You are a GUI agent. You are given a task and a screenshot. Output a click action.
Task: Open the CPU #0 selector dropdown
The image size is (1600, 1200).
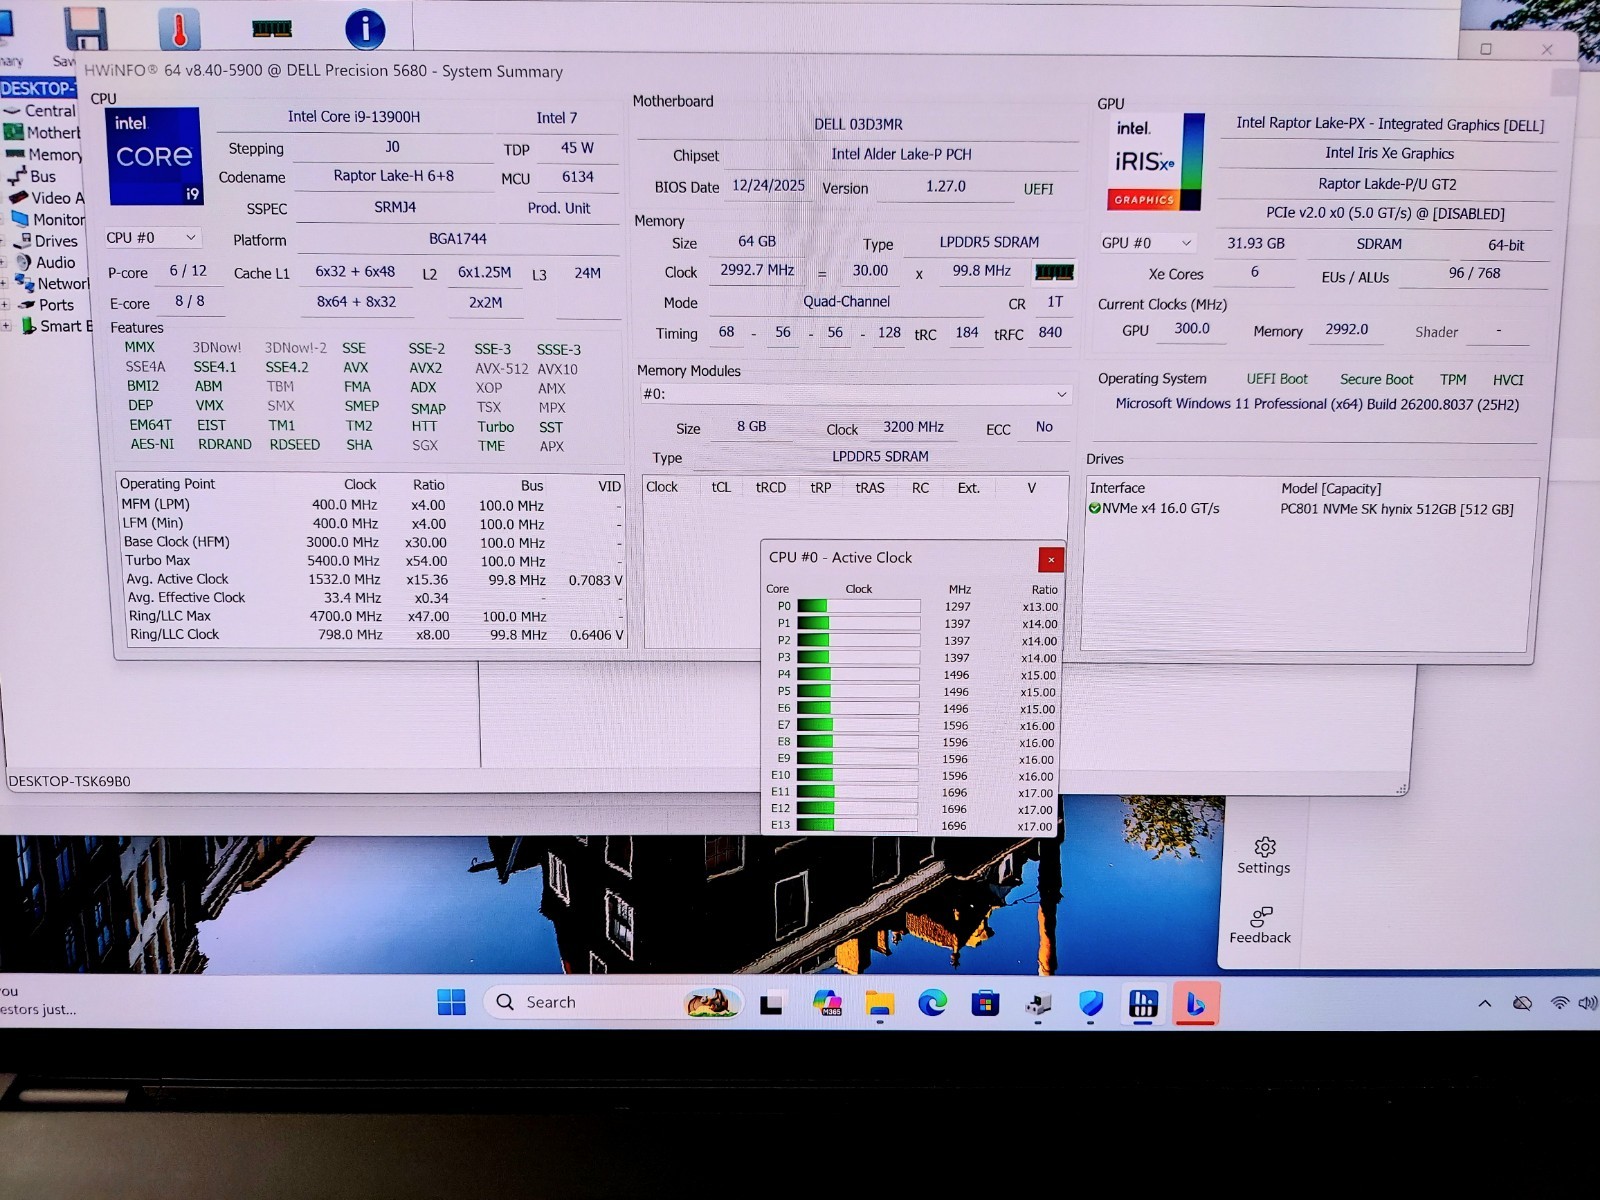coord(152,238)
